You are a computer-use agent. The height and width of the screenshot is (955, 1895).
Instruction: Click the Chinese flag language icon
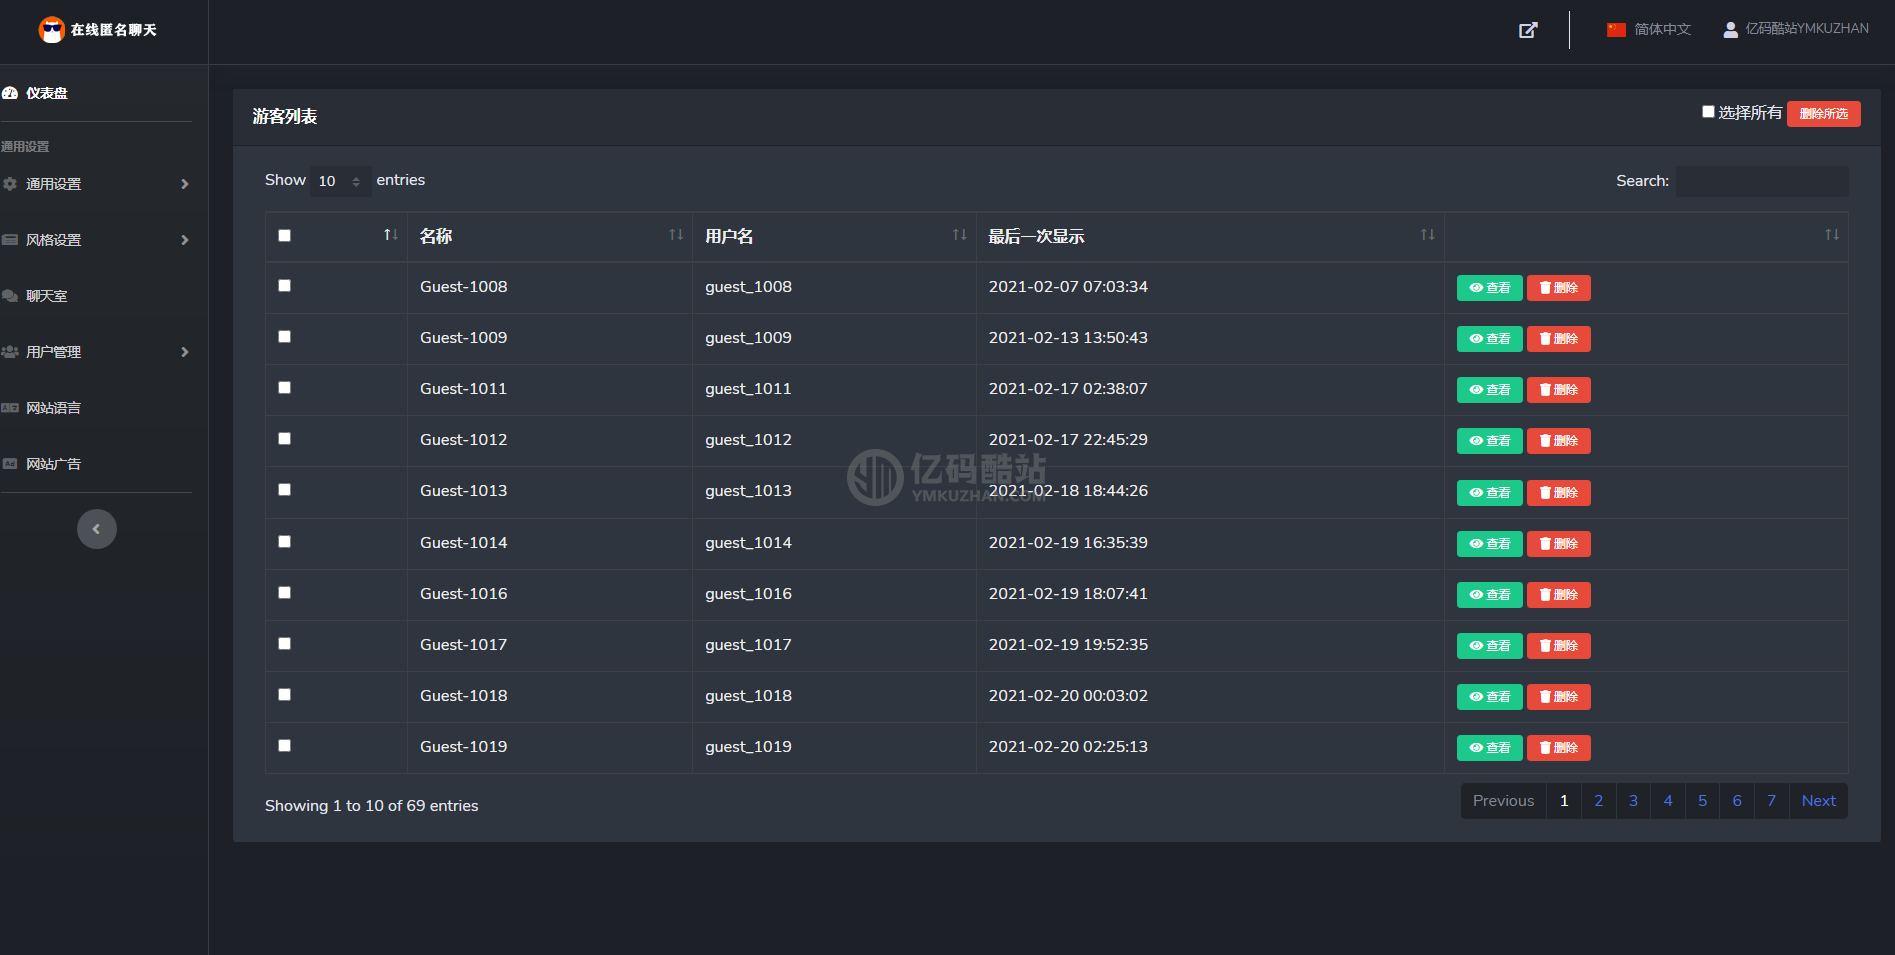pos(1616,30)
